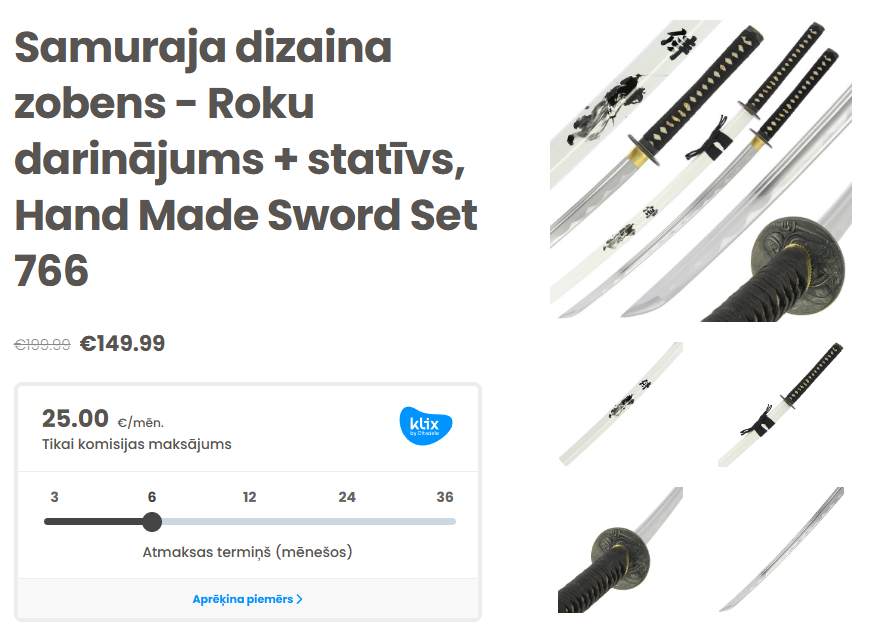Click the product title Samuraja dizaina zobens
Screen dimensions: 891x624
click(x=246, y=159)
